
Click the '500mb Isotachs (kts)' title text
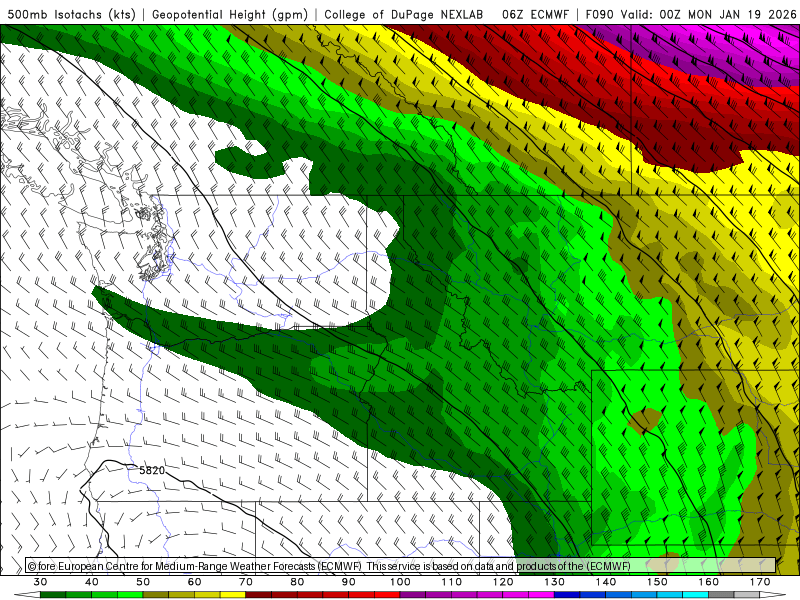click(71, 14)
